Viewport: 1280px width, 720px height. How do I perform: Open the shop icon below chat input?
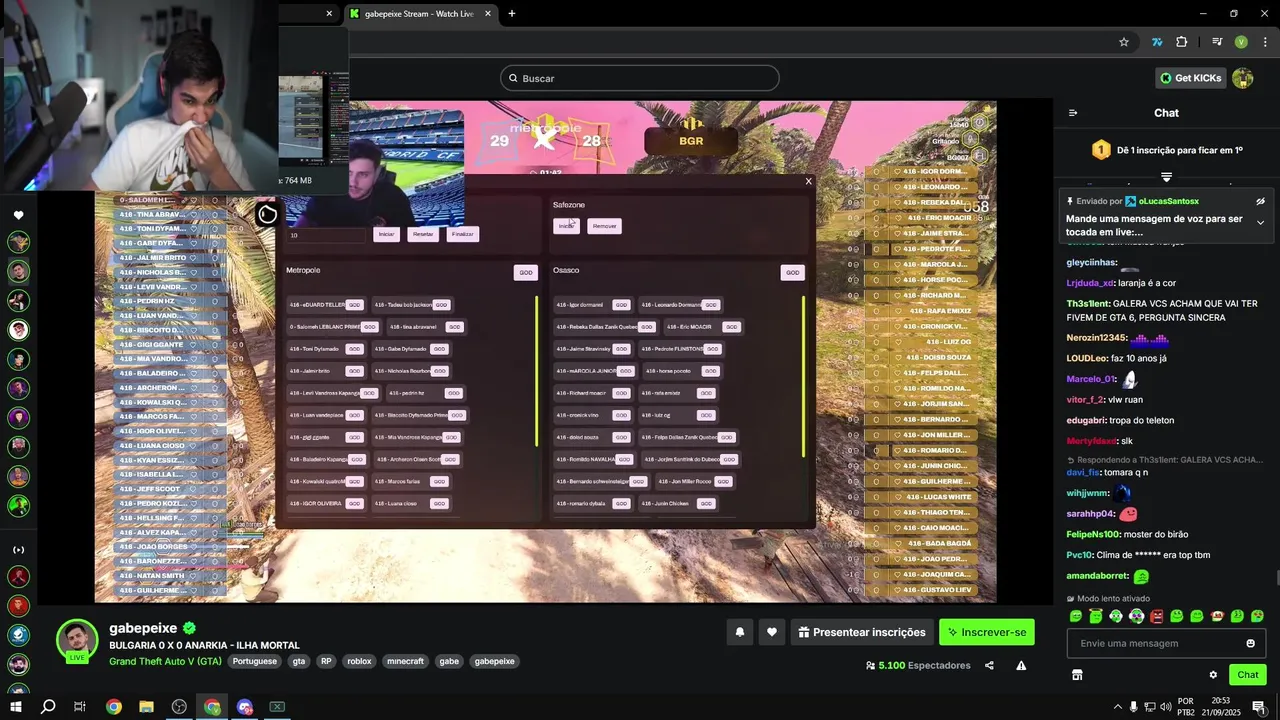click(1077, 675)
